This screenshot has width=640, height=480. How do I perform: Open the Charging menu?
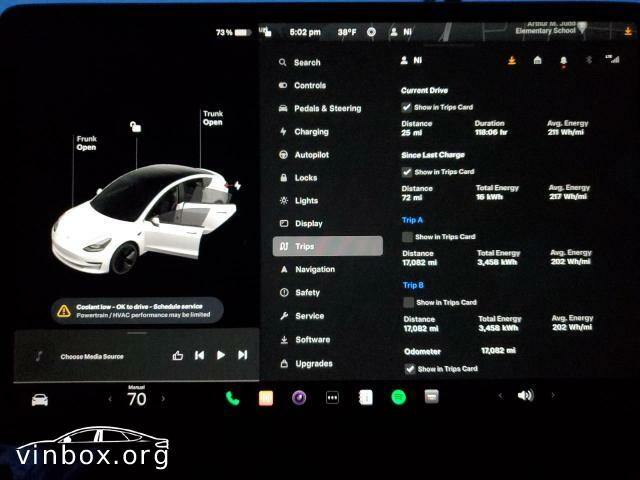click(x=304, y=131)
